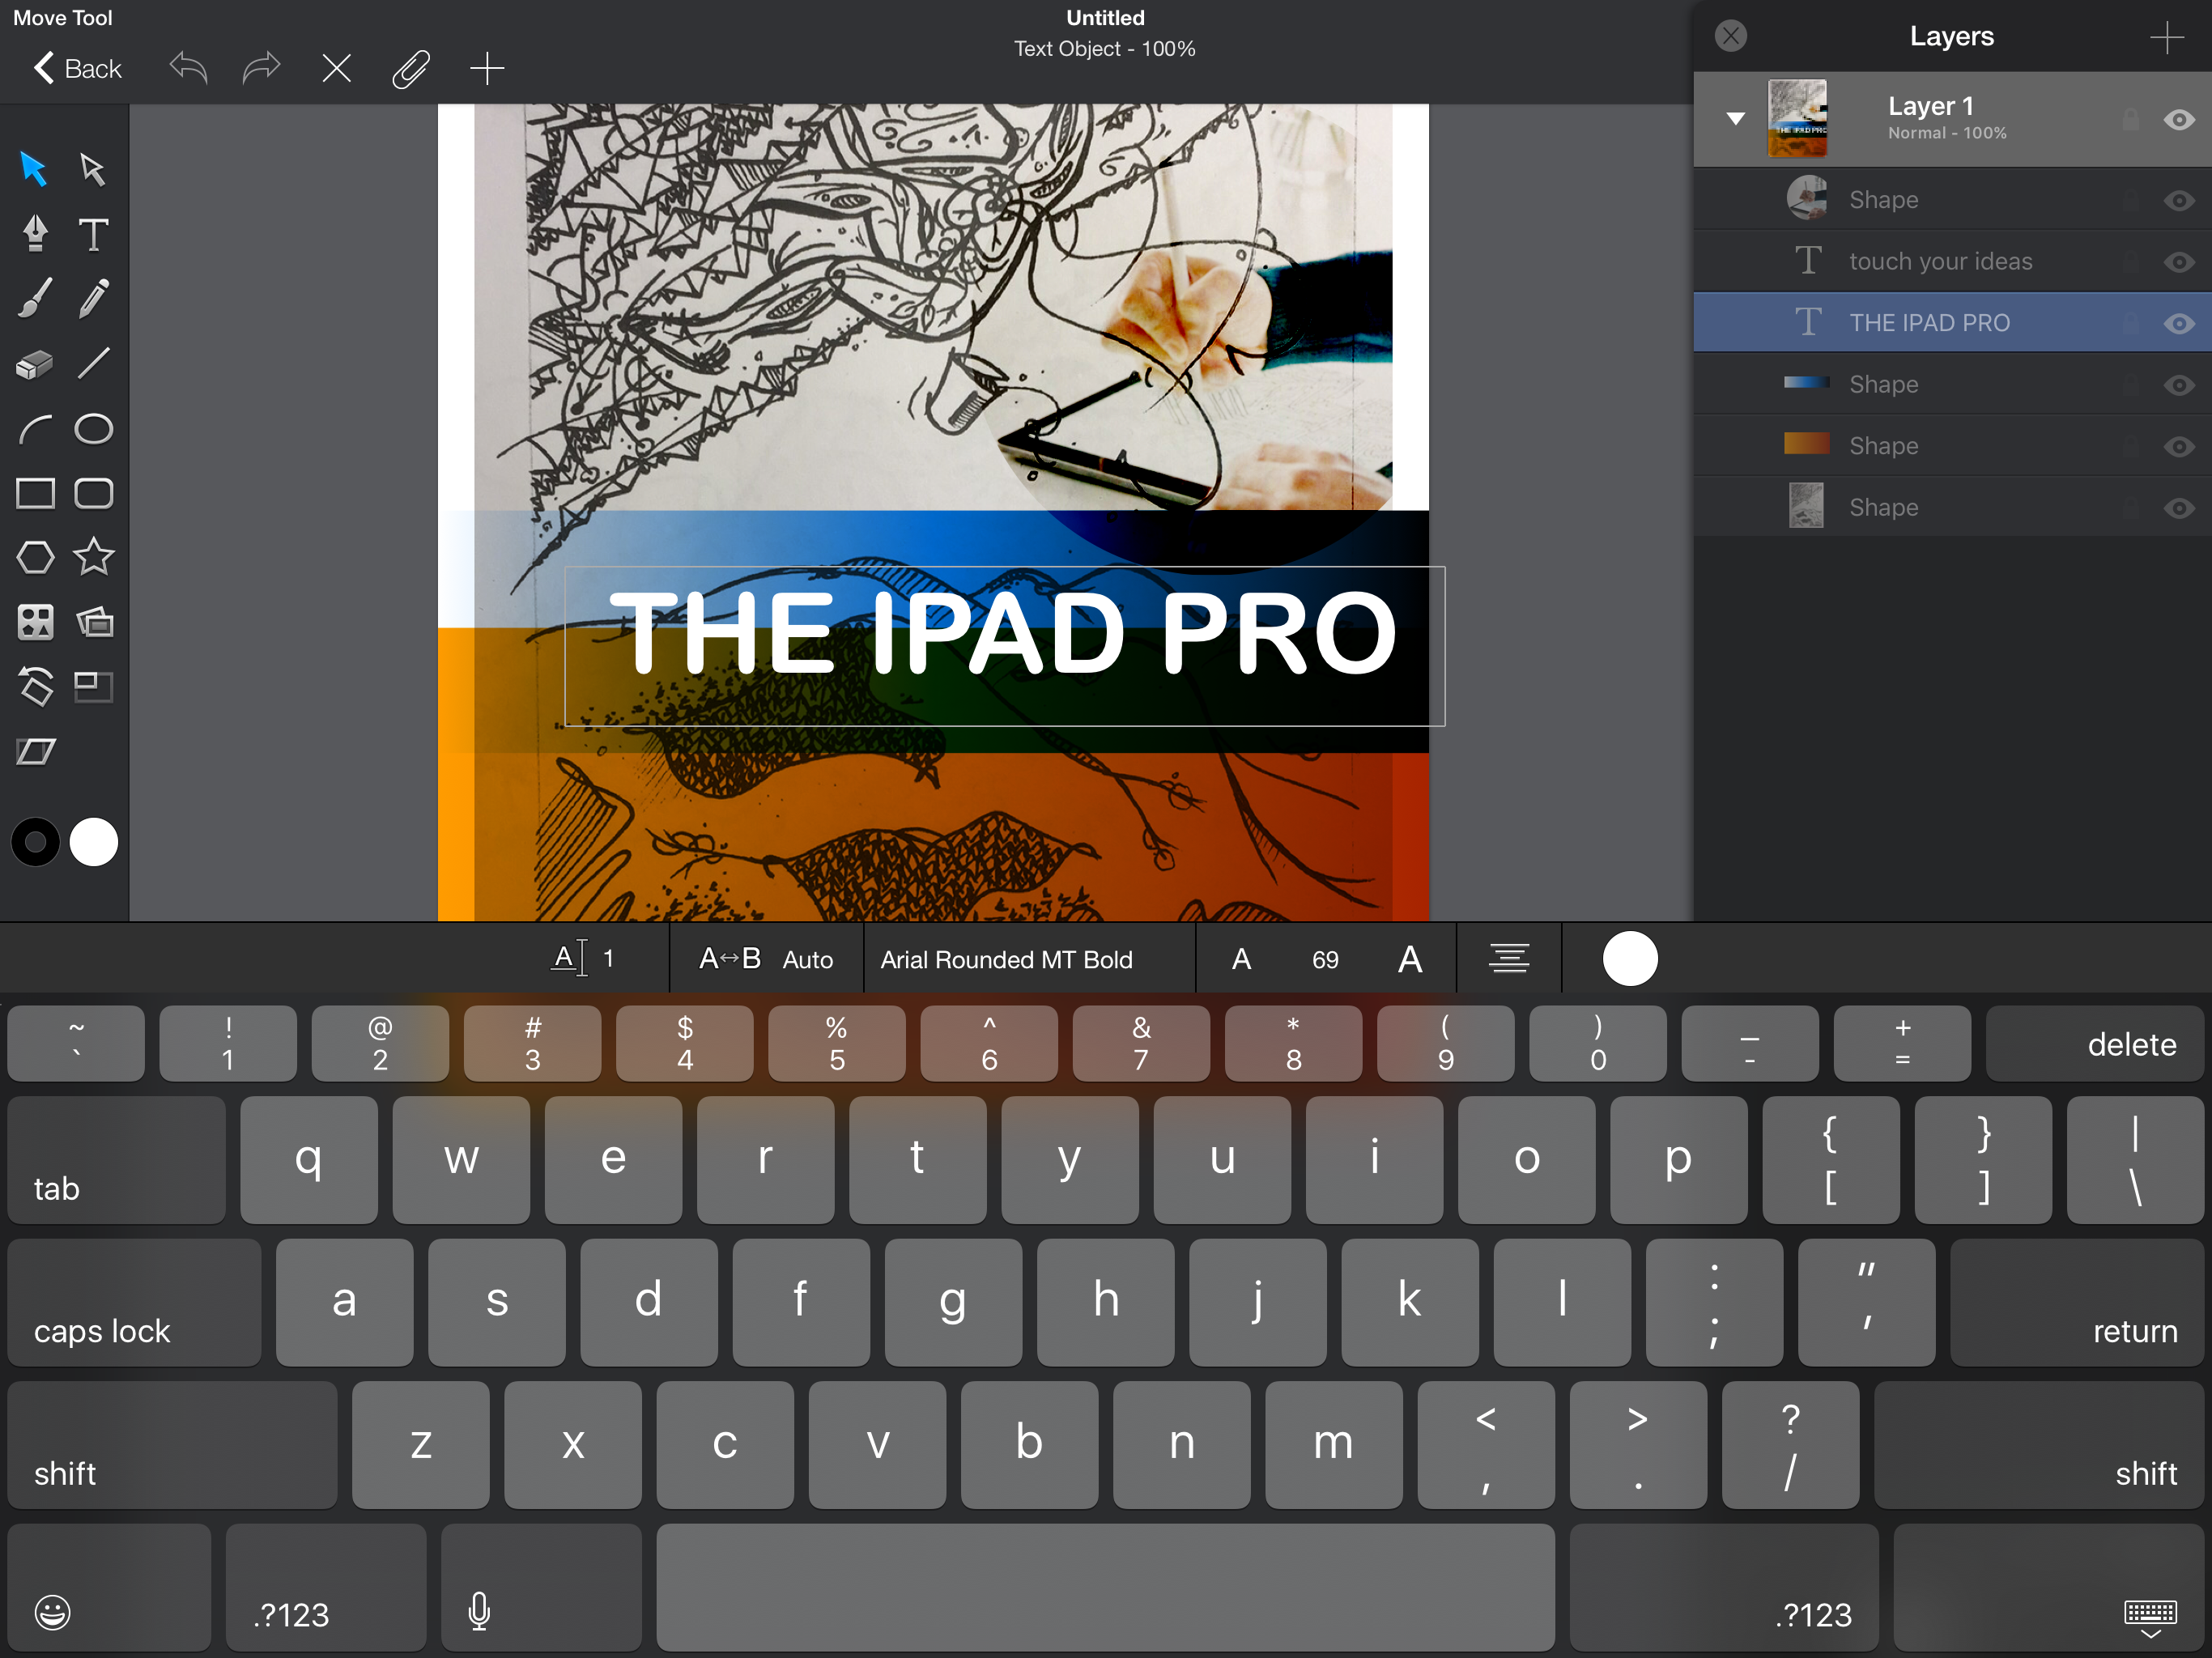Screen dimensions: 2212x1658
Task: Close the Layers panel
Action: click(x=1730, y=36)
